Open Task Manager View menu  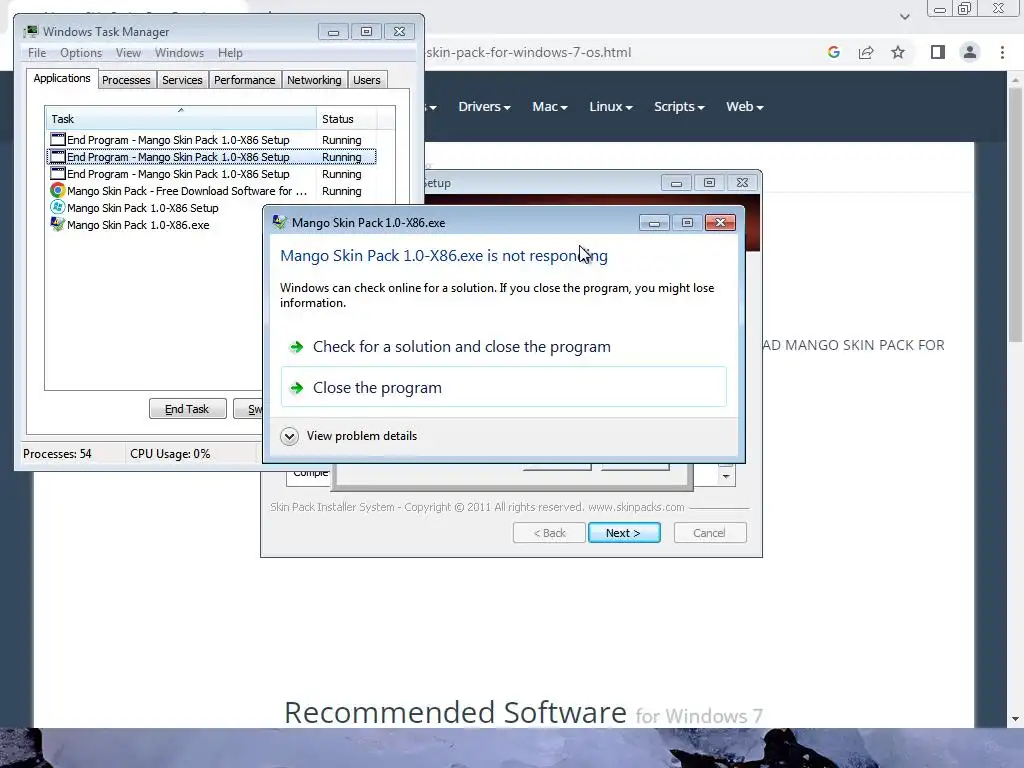tap(128, 53)
